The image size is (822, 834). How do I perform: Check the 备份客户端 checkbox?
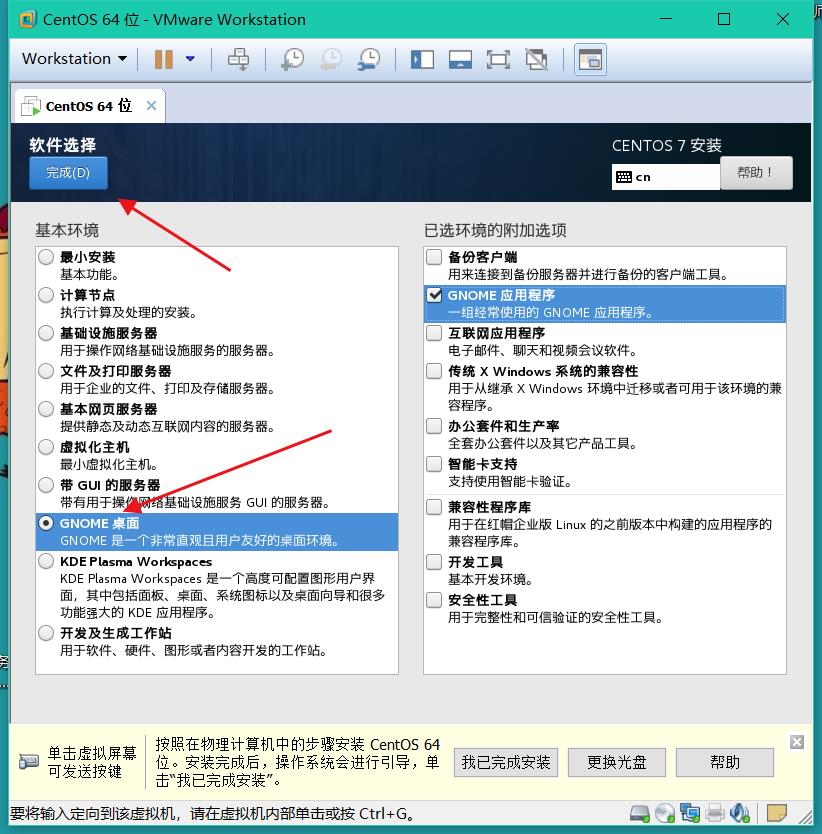(434, 257)
